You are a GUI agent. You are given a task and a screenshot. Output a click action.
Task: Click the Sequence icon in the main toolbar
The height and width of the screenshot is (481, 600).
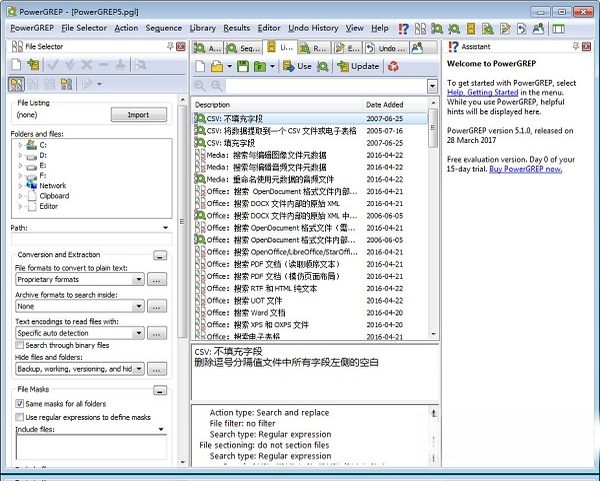454,29
